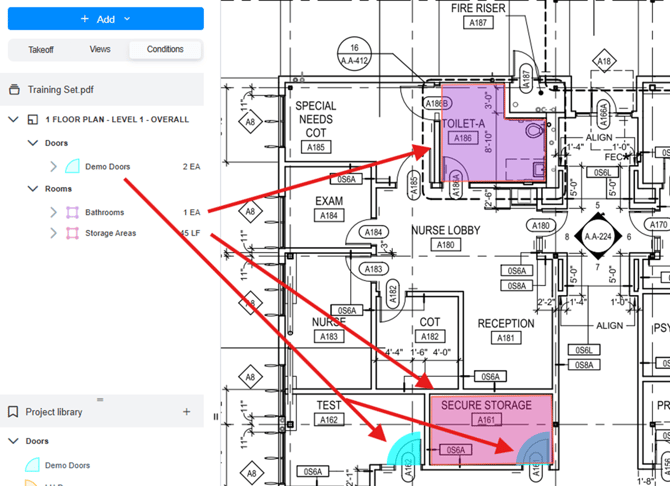Click the Training Set.pdf document icon
The image size is (670, 486).
click(14, 89)
